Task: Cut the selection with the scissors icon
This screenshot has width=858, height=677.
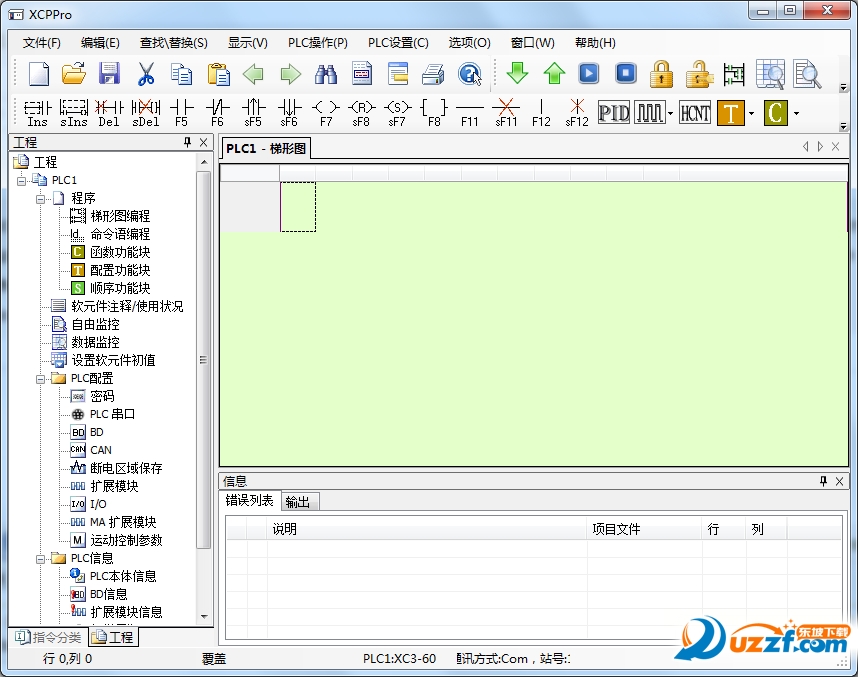Action: tap(146, 74)
